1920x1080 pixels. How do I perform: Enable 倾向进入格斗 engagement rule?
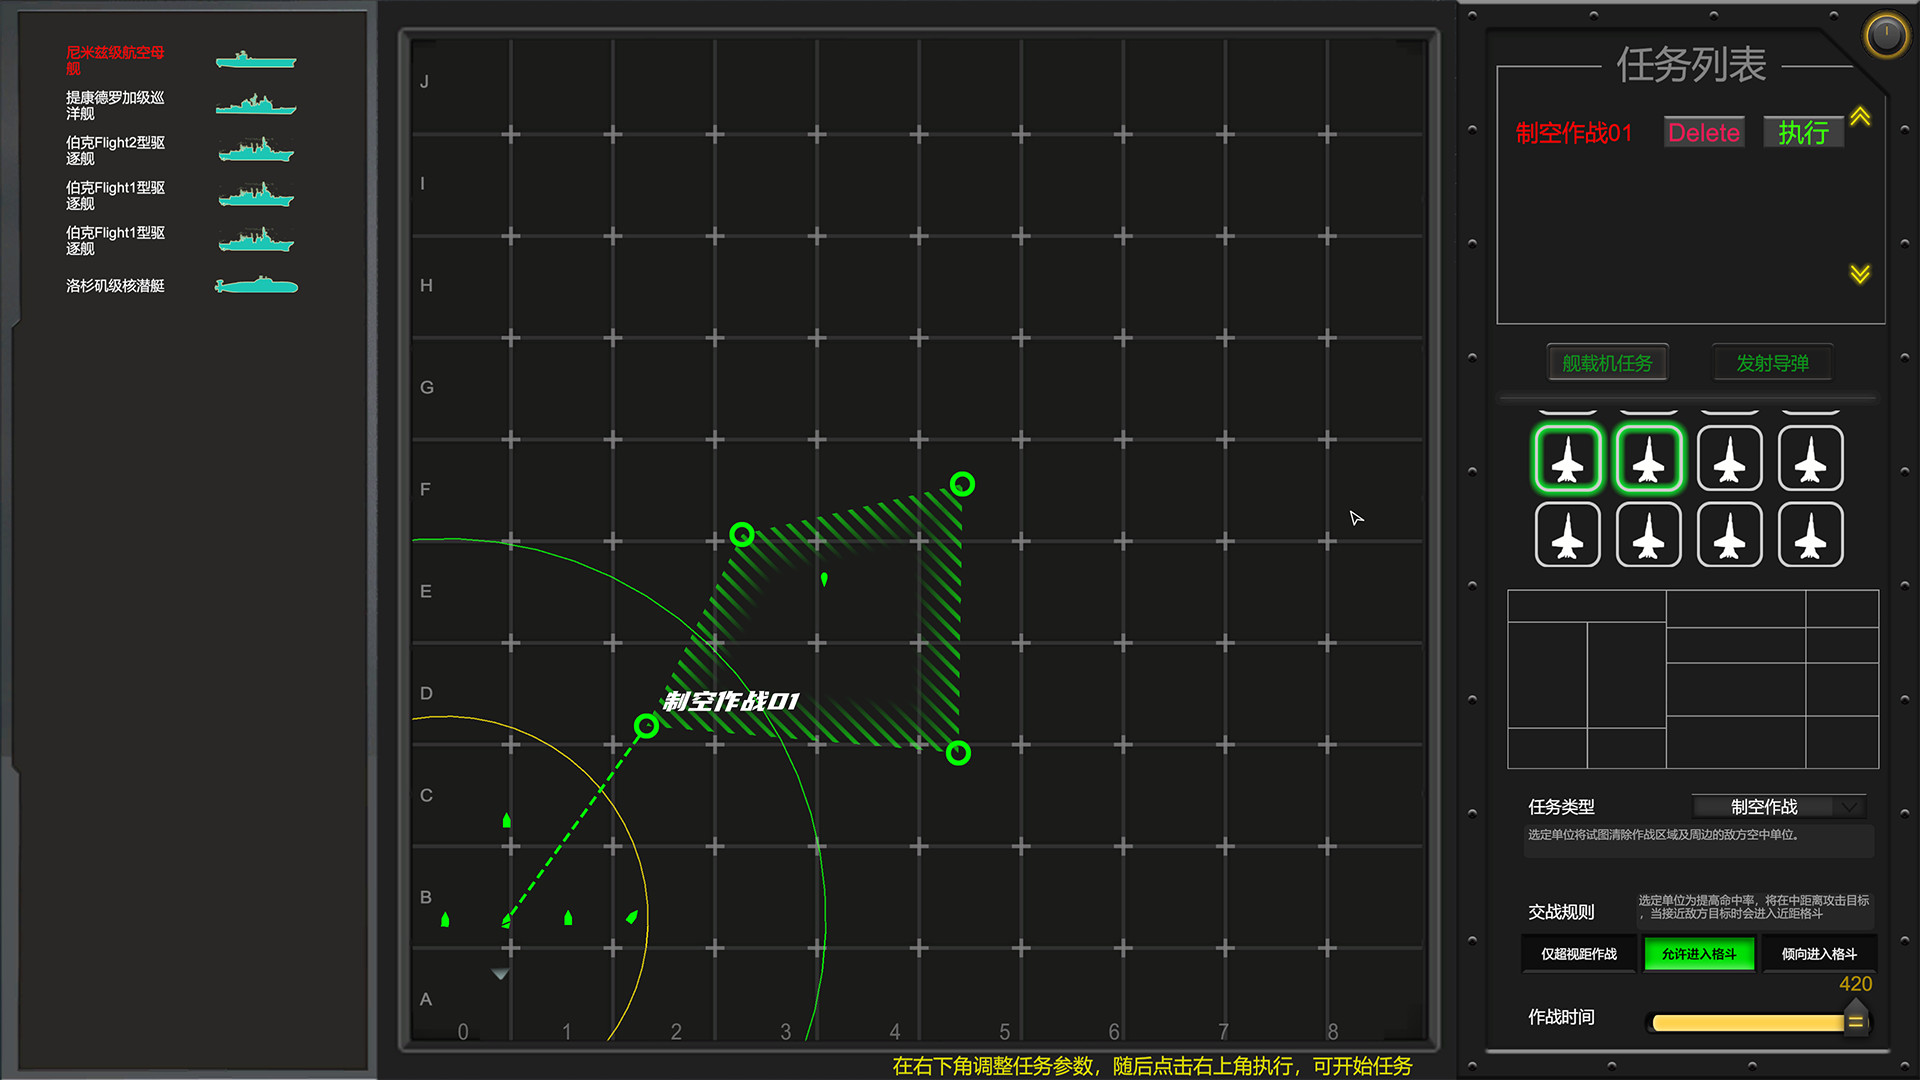pyautogui.click(x=1820, y=954)
